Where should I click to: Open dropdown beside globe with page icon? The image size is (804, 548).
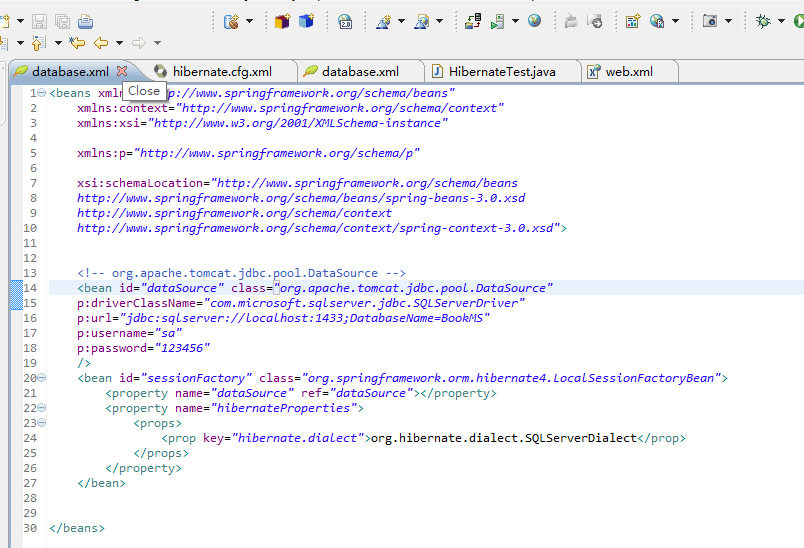(675, 22)
